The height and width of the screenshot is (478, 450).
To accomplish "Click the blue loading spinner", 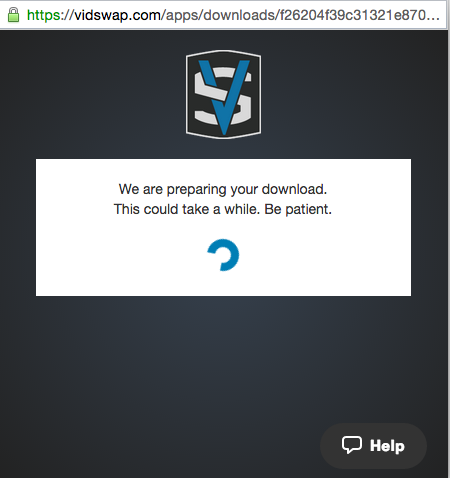I will tap(223, 255).
